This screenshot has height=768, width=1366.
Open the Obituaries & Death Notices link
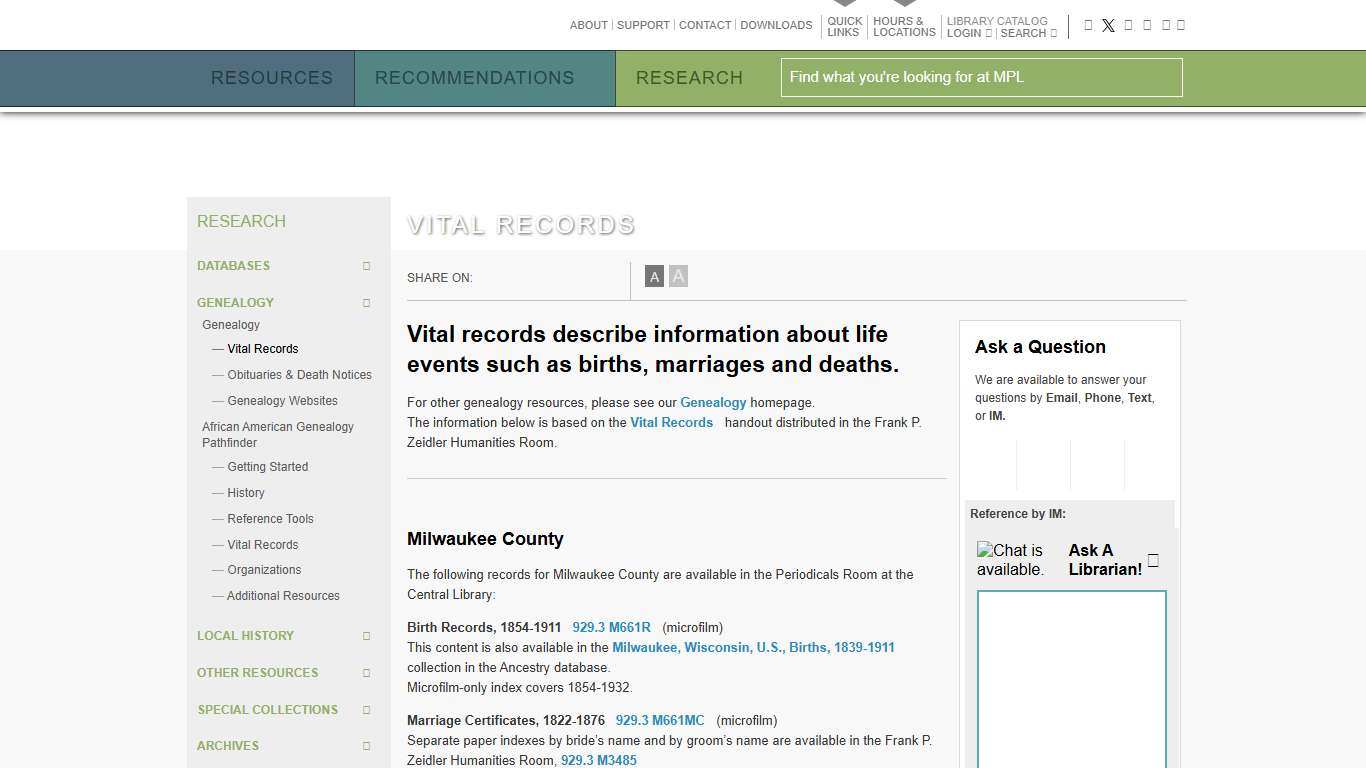(299, 375)
